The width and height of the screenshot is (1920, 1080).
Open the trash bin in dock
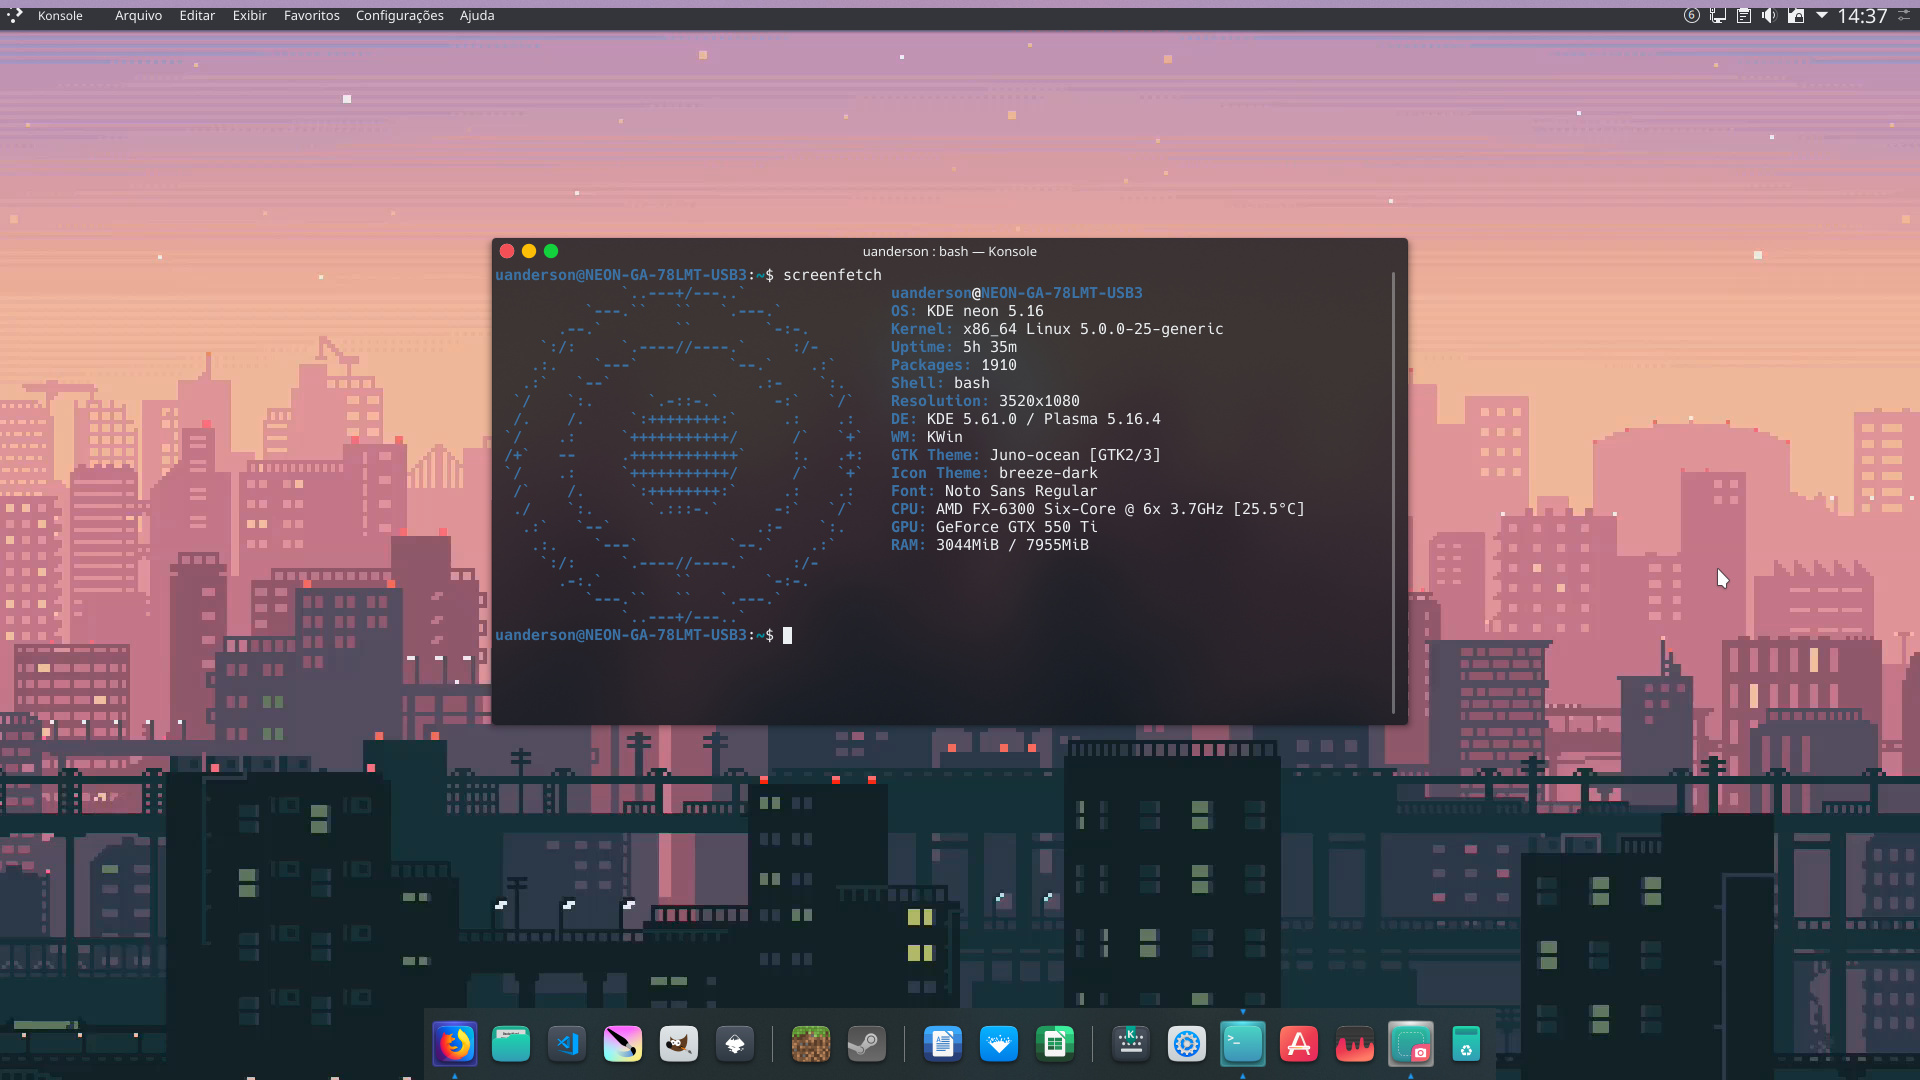[x=1466, y=1045]
